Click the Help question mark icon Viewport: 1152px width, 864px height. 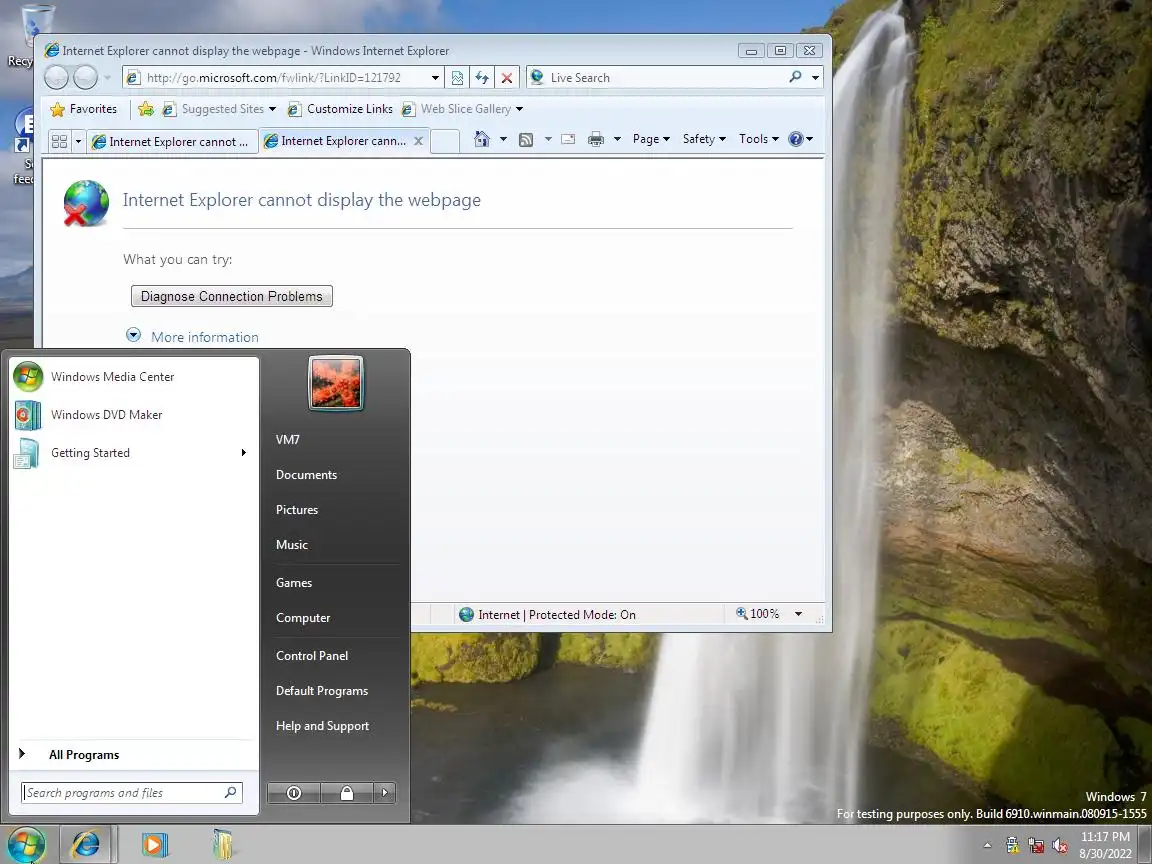click(x=796, y=139)
